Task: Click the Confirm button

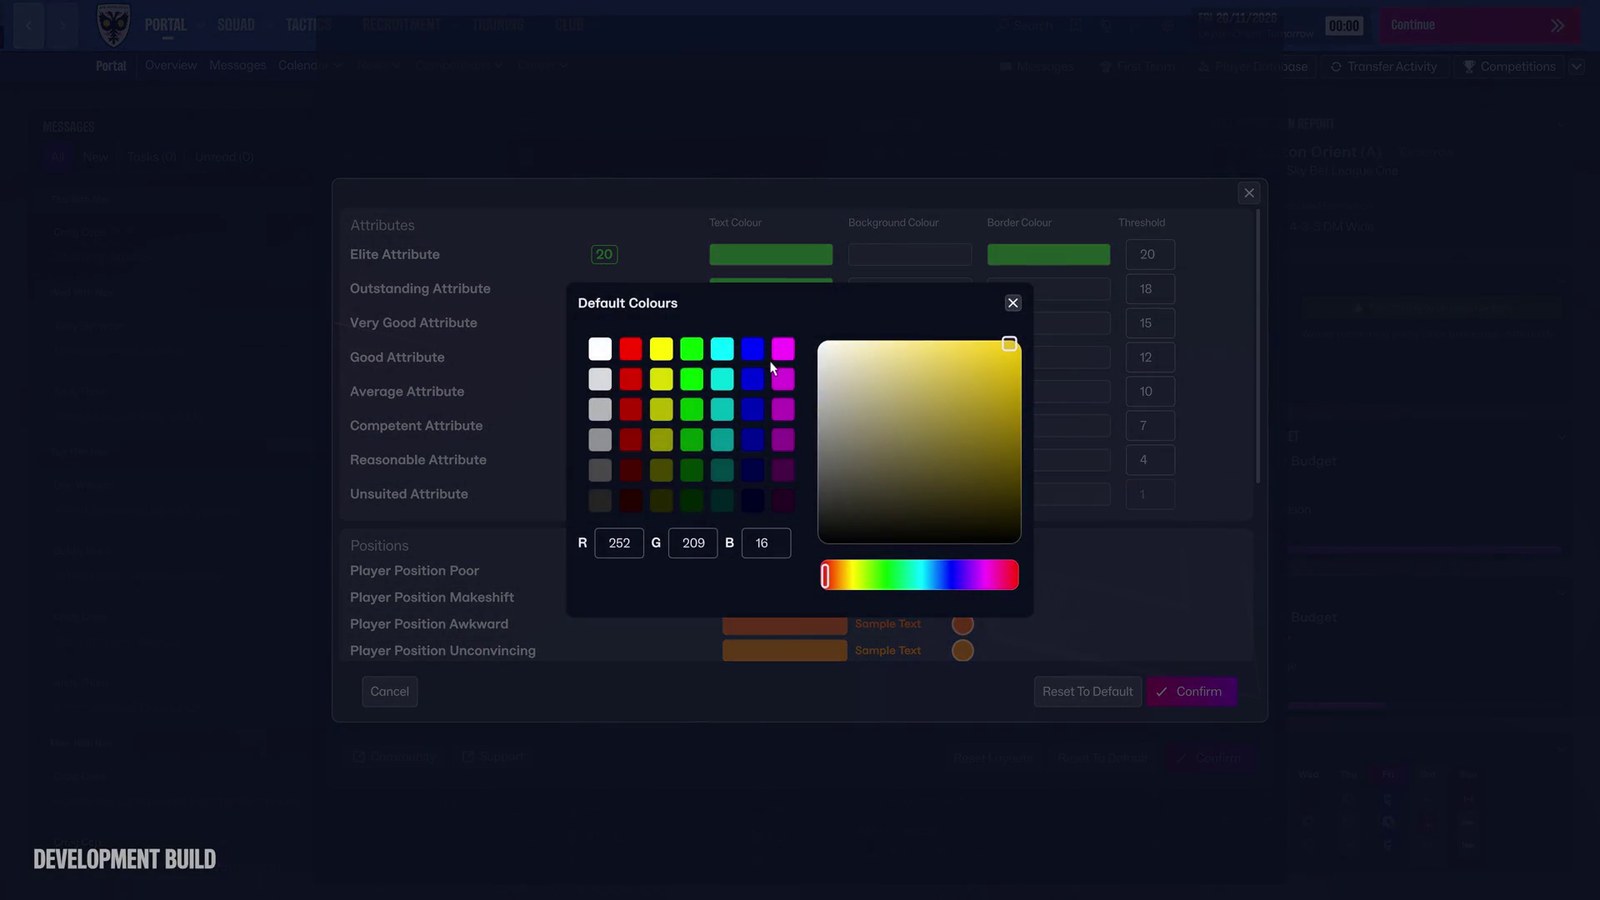Action: point(1192,692)
